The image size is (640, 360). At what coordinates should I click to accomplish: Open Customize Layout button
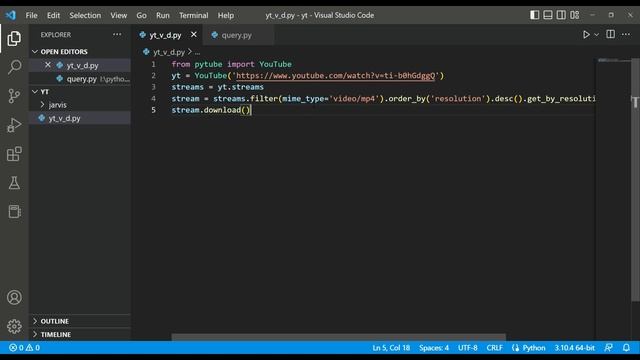coord(575,15)
